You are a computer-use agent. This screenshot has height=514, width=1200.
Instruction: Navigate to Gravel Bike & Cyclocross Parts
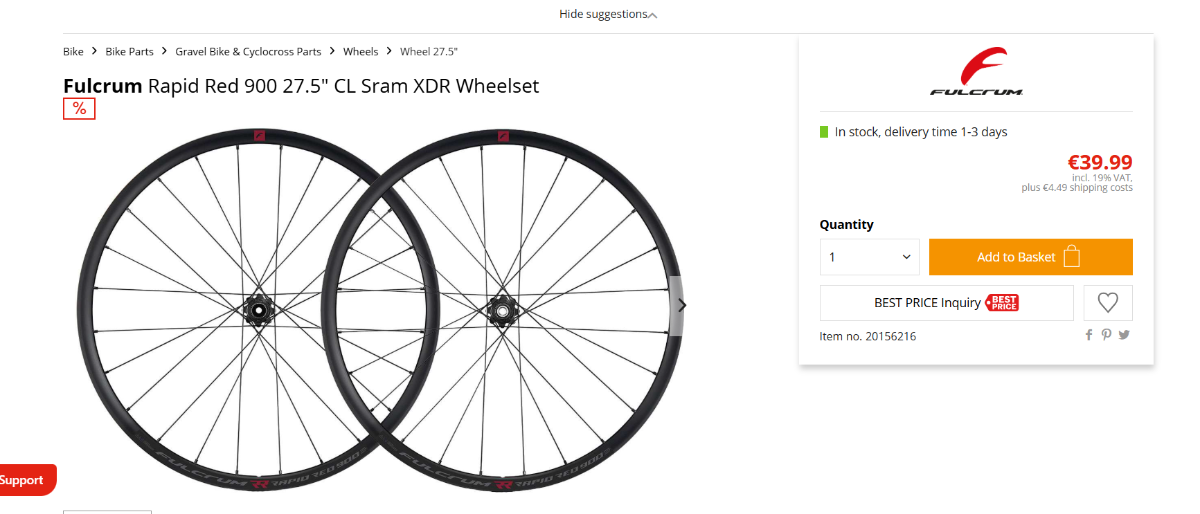click(x=249, y=51)
